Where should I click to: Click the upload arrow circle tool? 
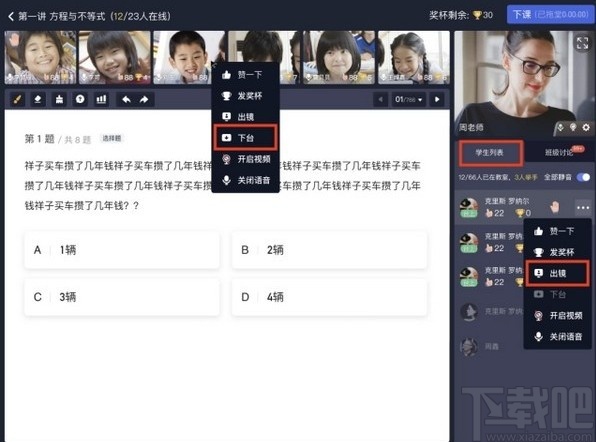click(x=80, y=100)
